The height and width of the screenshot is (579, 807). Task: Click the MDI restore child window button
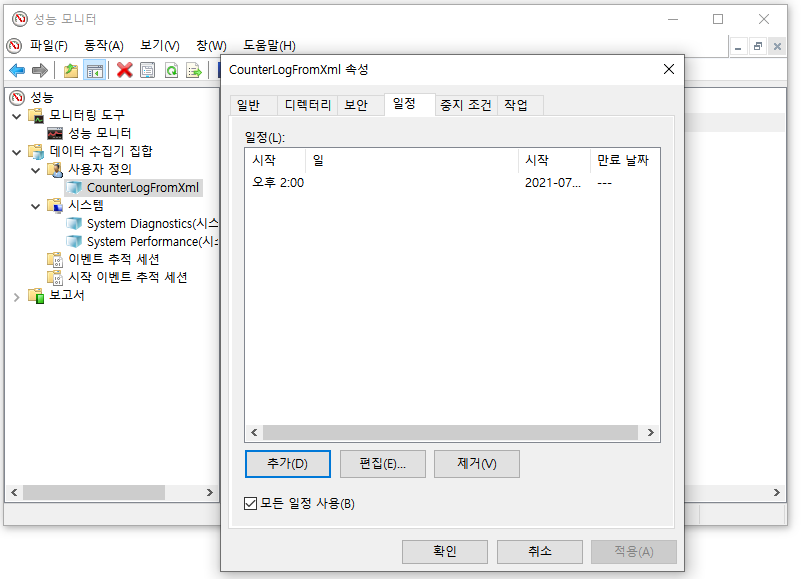[x=758, y=46]
